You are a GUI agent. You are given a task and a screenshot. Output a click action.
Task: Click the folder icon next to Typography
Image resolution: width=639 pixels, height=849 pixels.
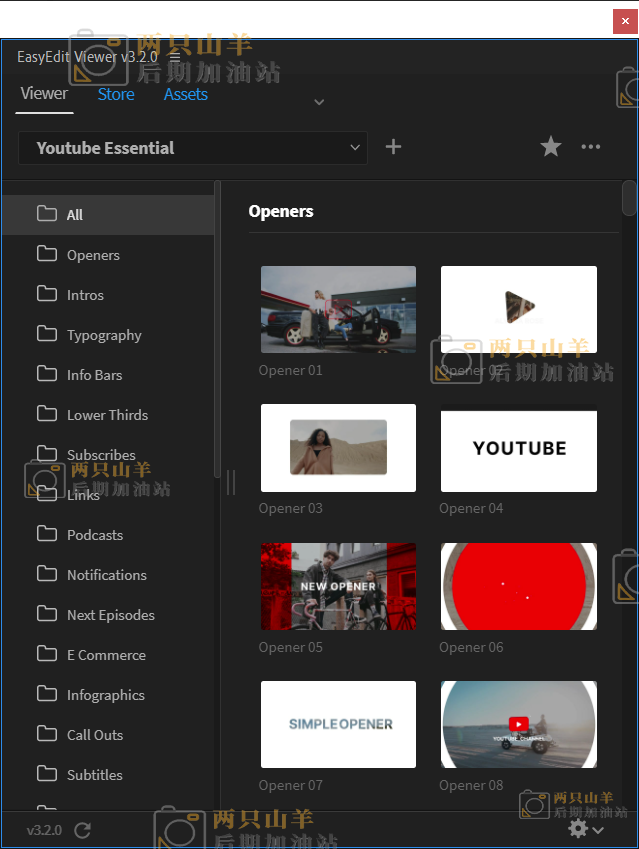pos(47,334)
